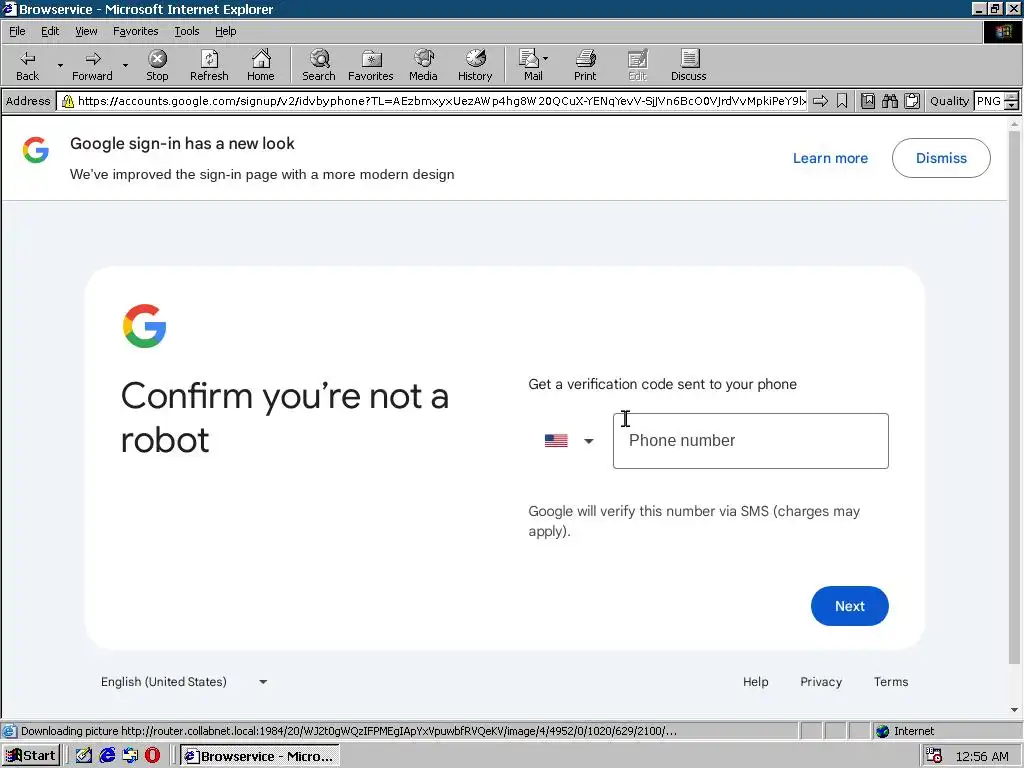The image size is (1024, 768).
Task: Click the system tray icon beside the clock
Action: coord(935,756)
